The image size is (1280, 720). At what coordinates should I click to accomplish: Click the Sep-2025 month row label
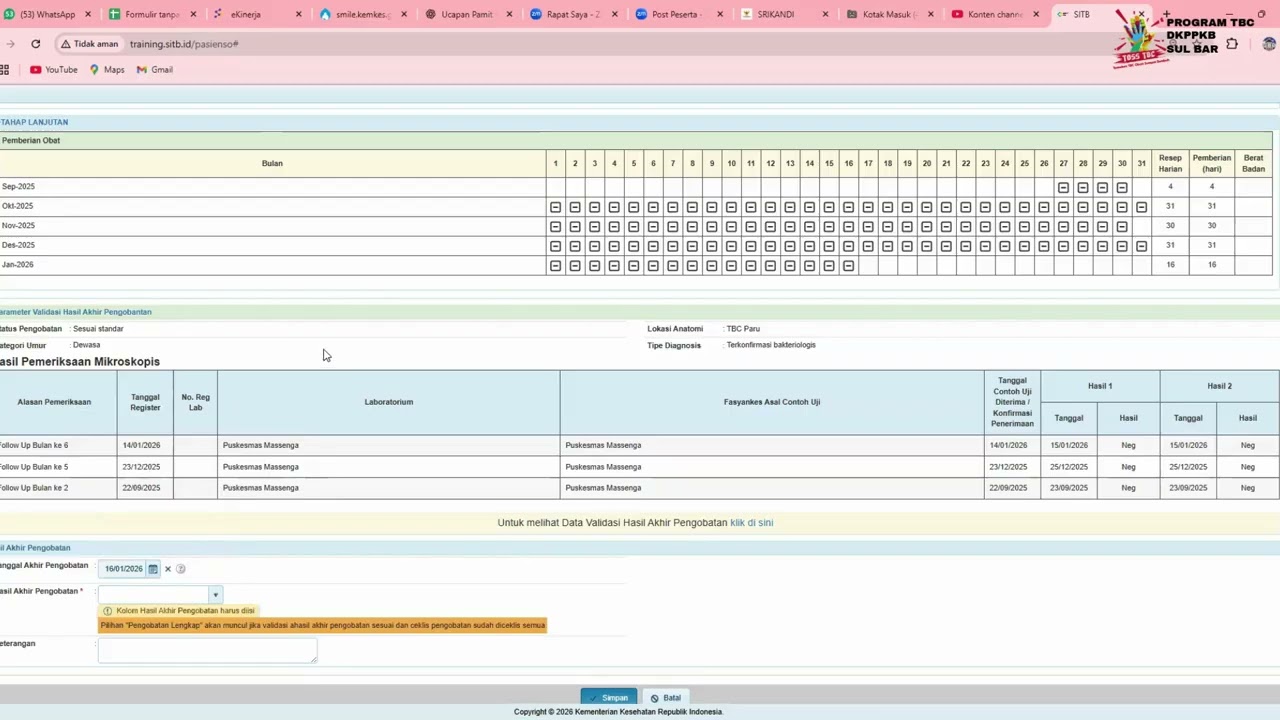point(18,187)
